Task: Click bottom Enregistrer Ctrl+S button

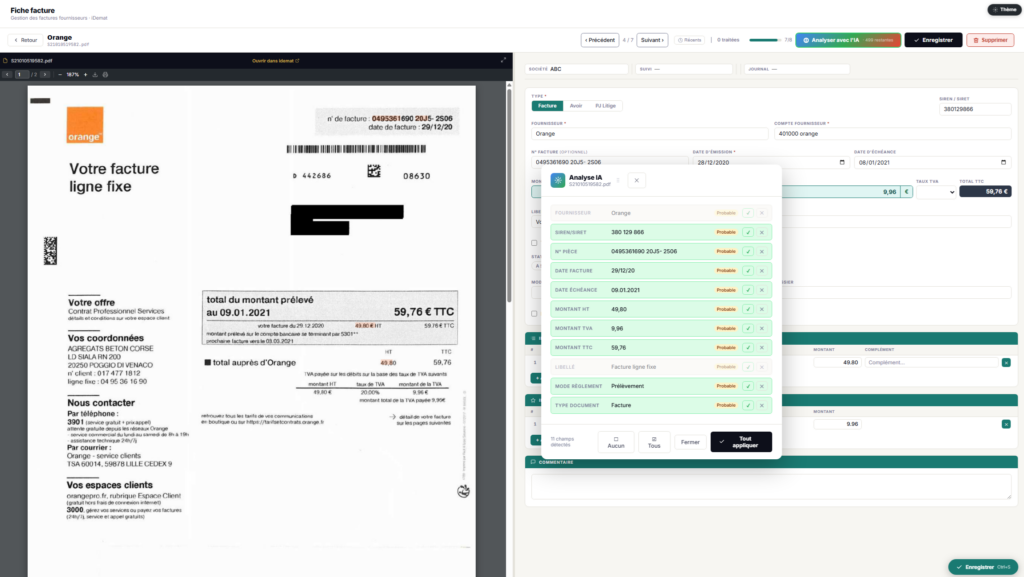Action: click(x=983, y=567)
